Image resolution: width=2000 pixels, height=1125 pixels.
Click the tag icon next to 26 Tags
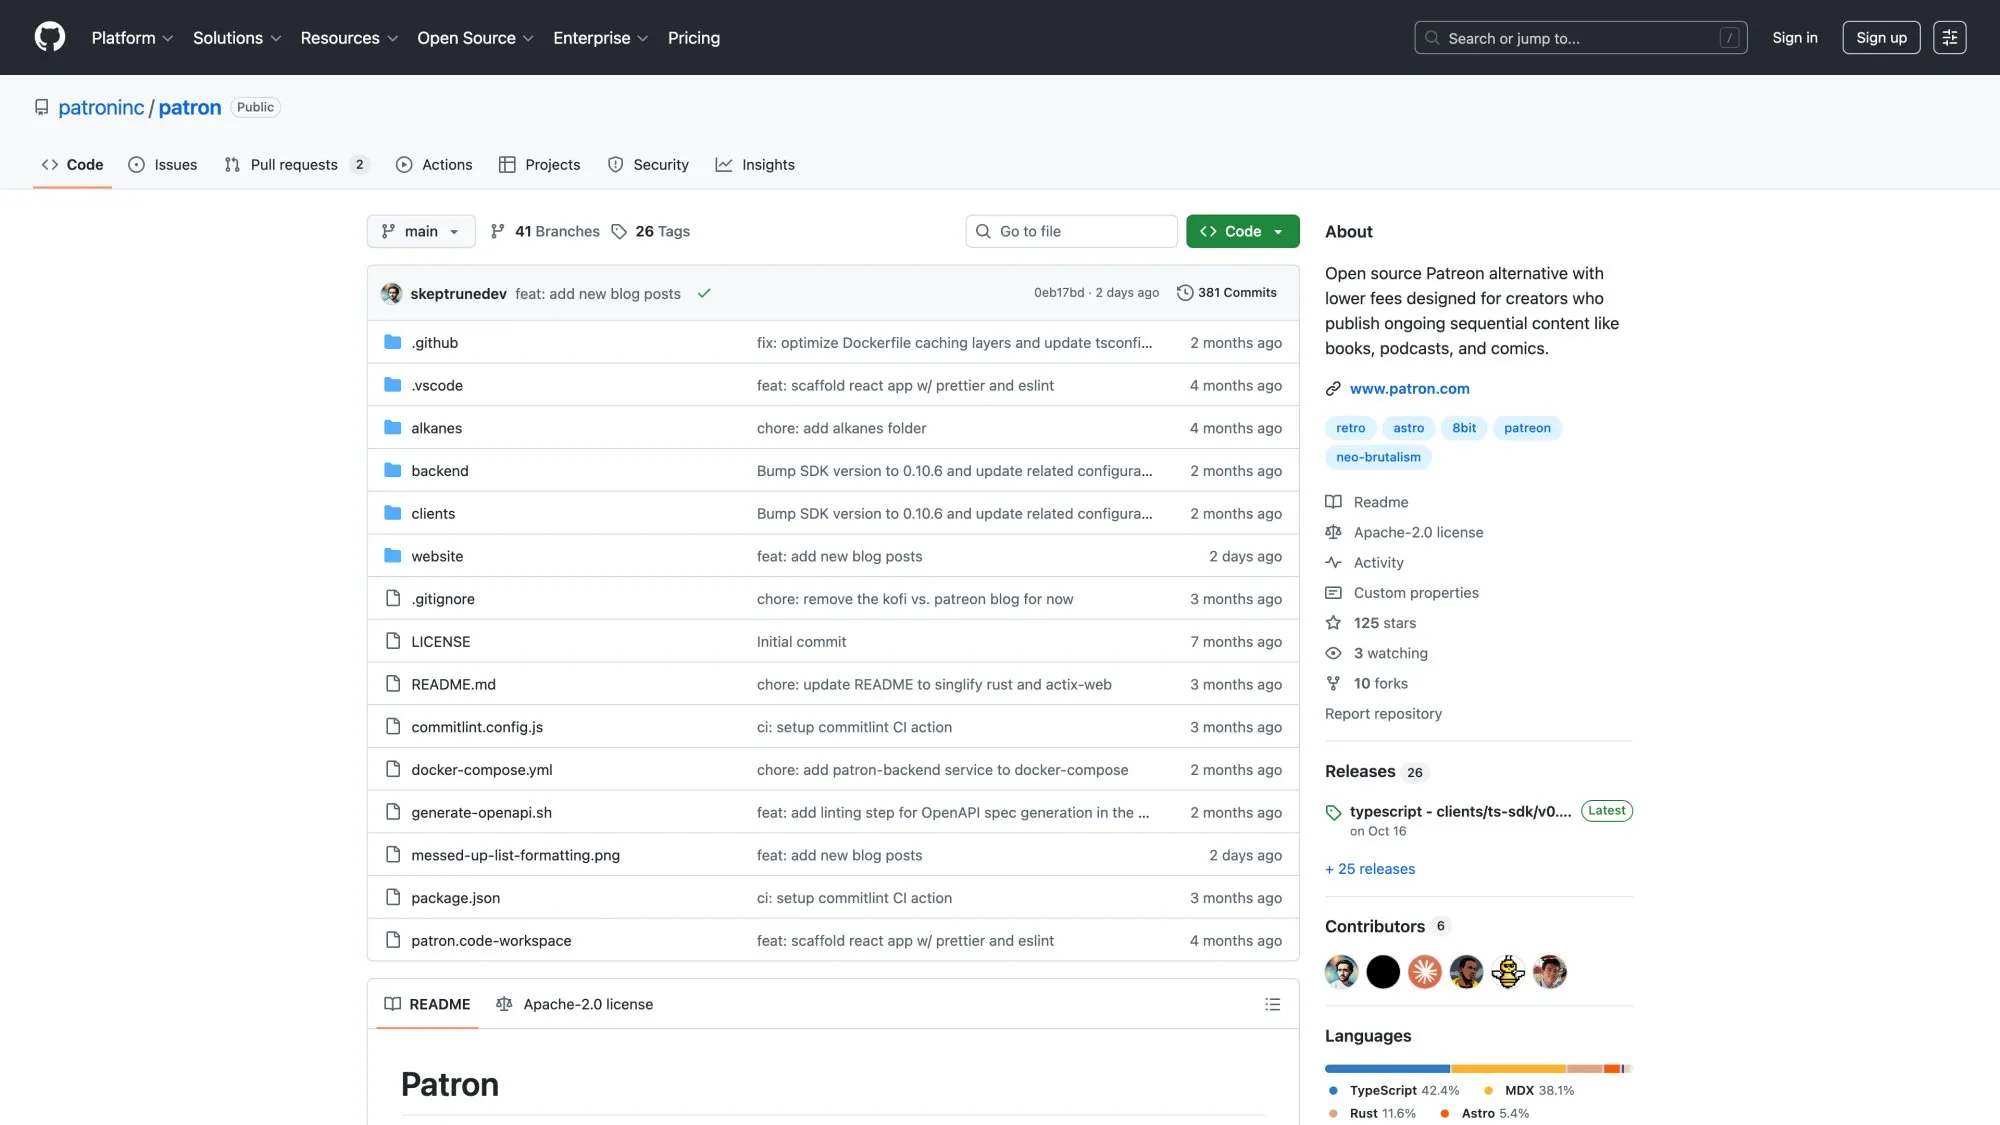[621, 231]
